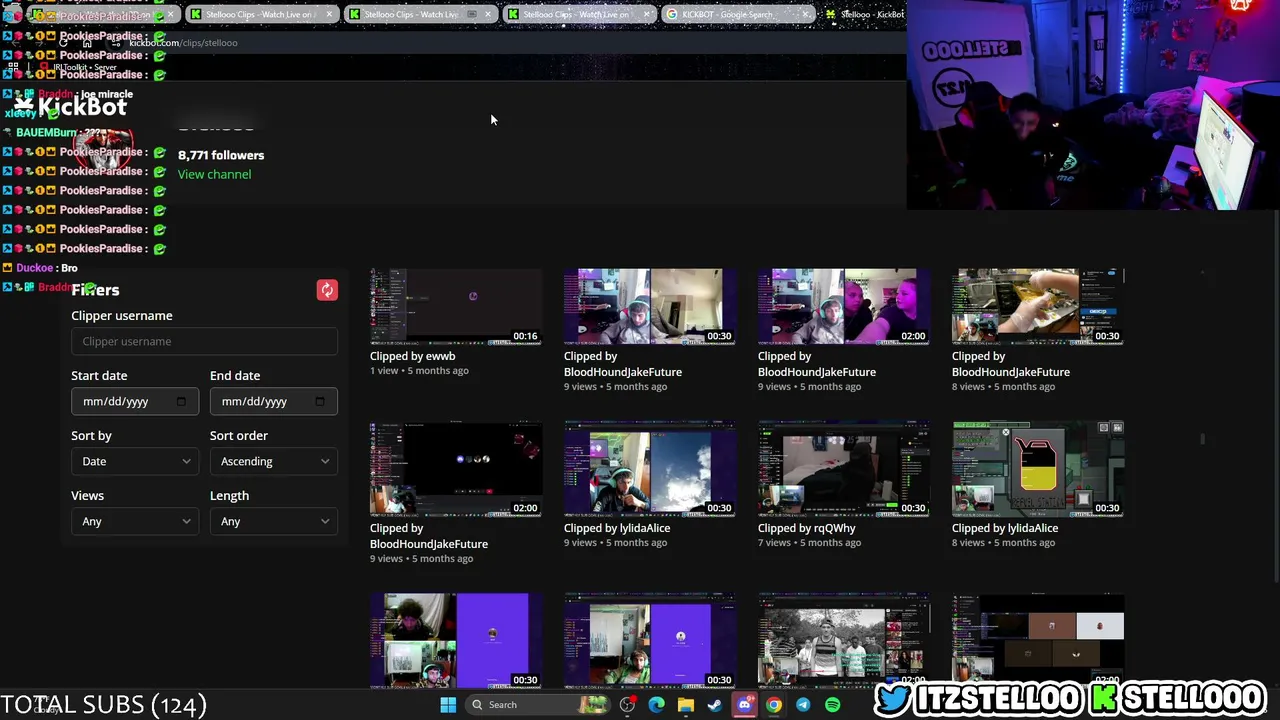The height and width of the screenshot is (720, 1280).
Task: Click the End date mm/dd/yyyy field
Action: tap(274, 401)
